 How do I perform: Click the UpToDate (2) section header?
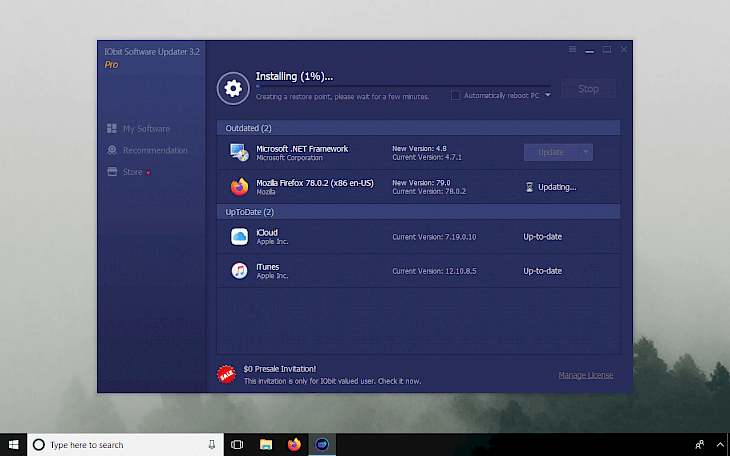point(418,212)
